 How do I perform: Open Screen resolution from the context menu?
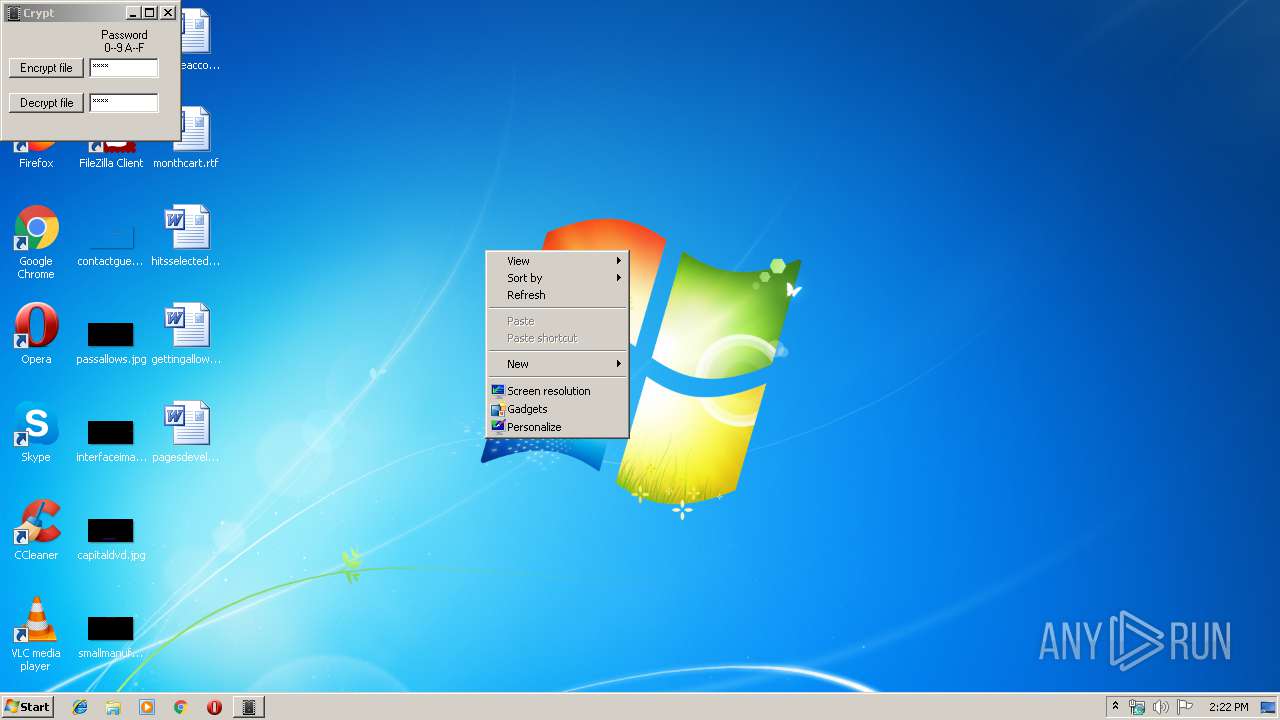pyautogui.click(x=557, y=391)
